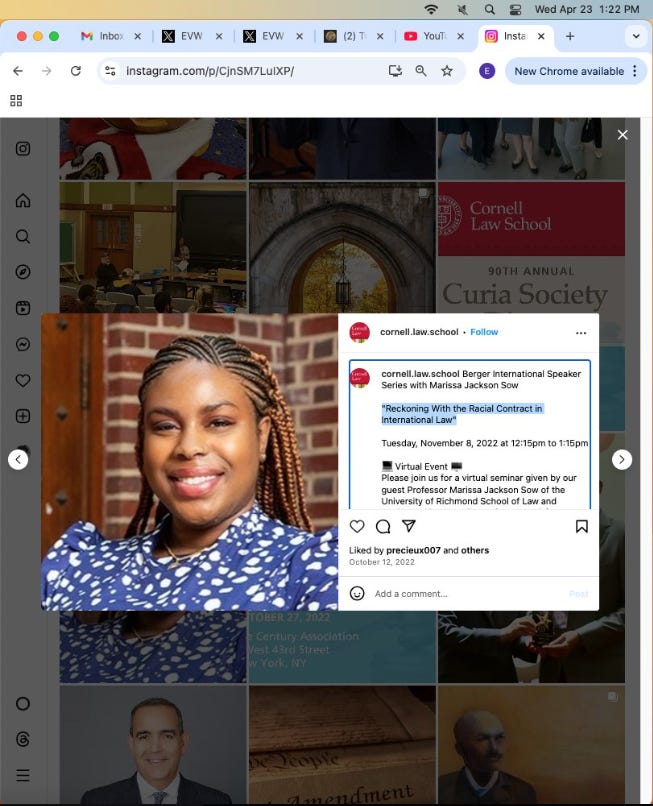This screenshot has height=806, width=653.
Task: Click the cornell.law.school avatar in post header
Action: pos(359,333)
